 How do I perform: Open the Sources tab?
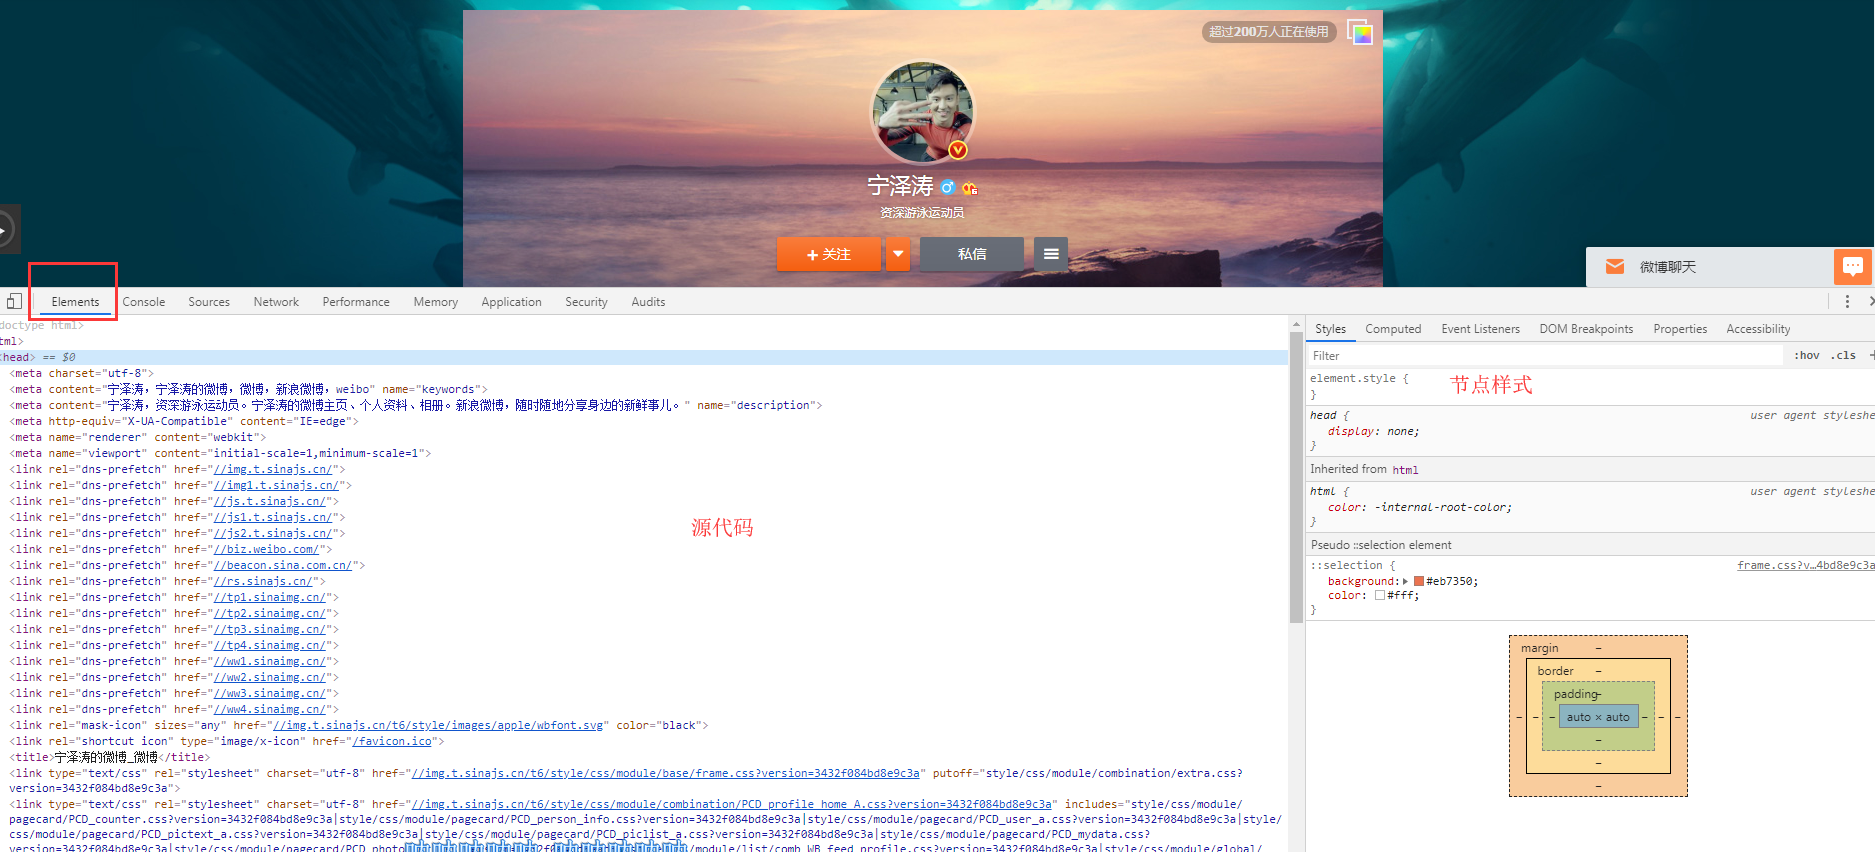(x=209, y=302)
